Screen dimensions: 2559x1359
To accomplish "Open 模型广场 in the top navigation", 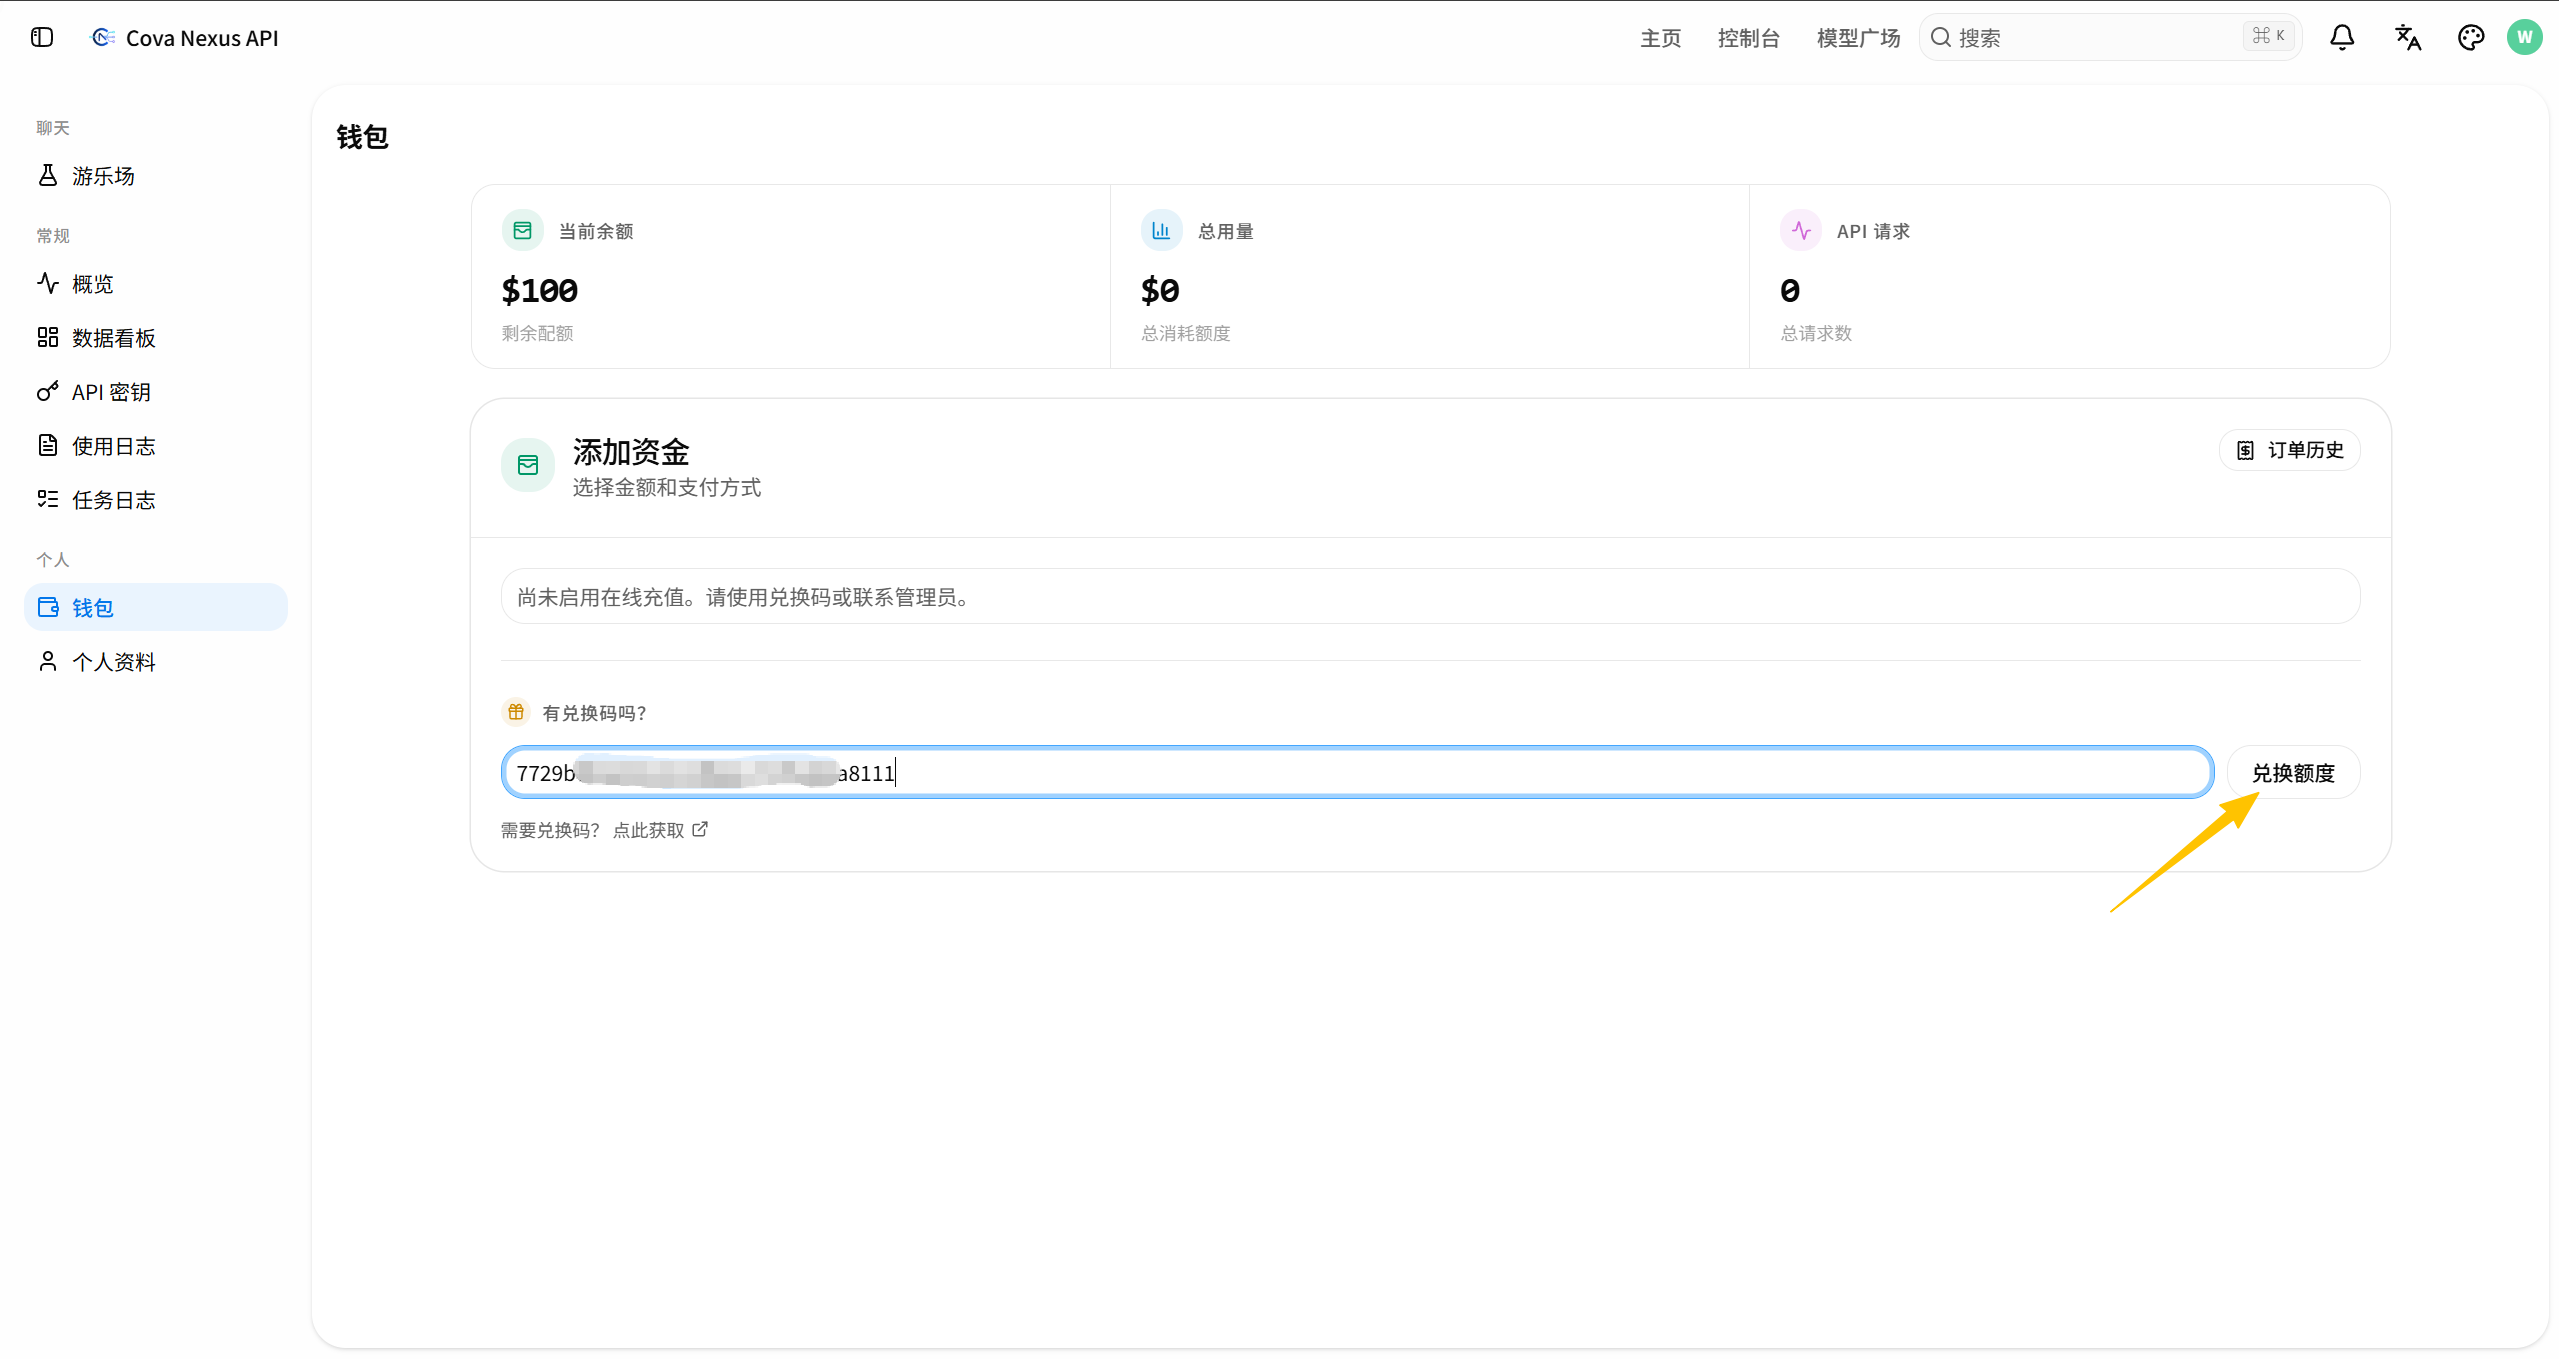I will tap(1859, 38).
